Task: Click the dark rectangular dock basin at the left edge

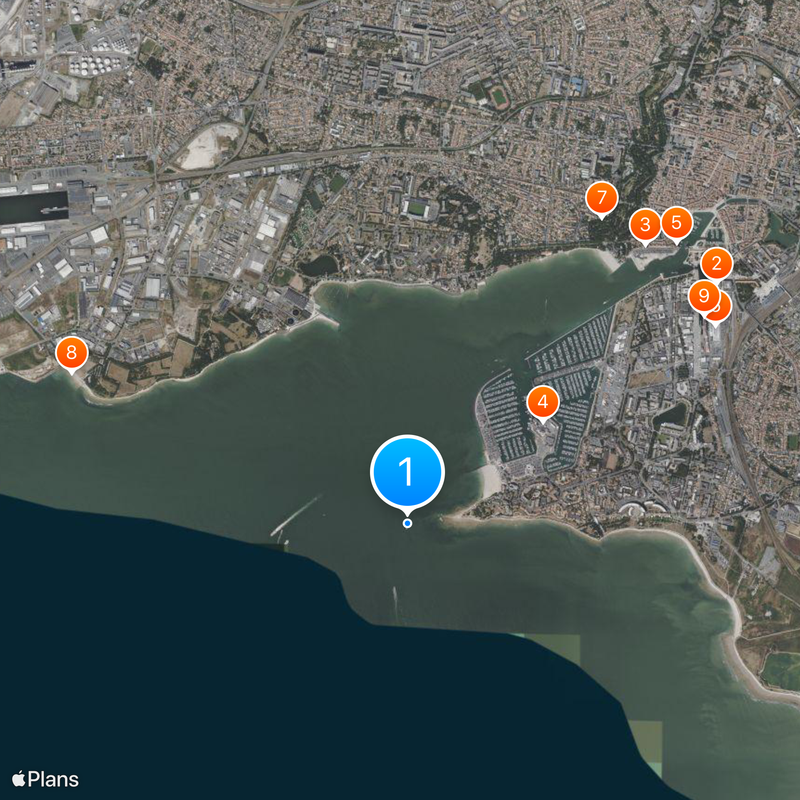Action: coord(34,208)
